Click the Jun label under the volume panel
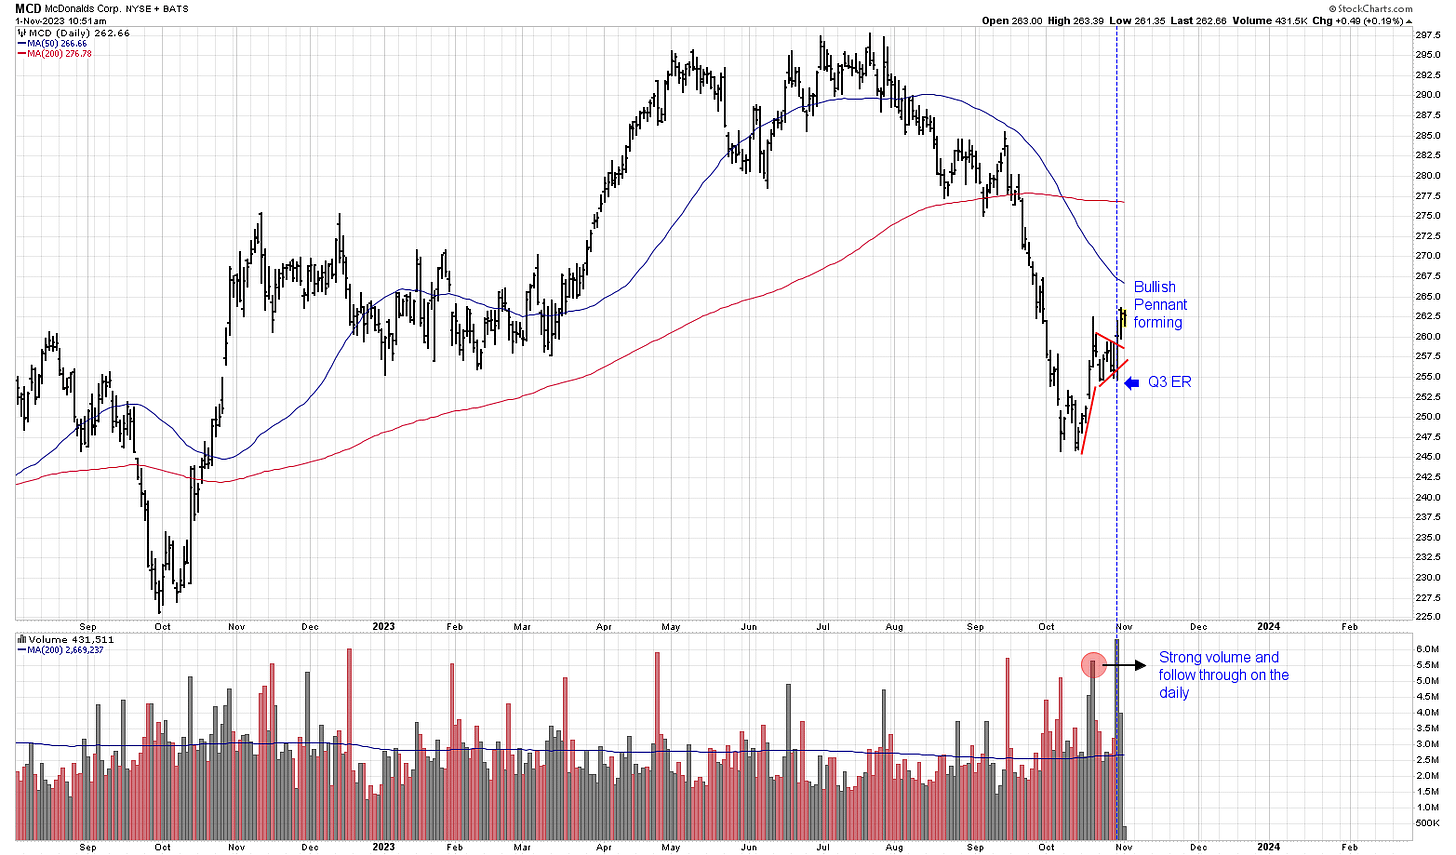1456x855 pixels. click(x=749, y=847)
